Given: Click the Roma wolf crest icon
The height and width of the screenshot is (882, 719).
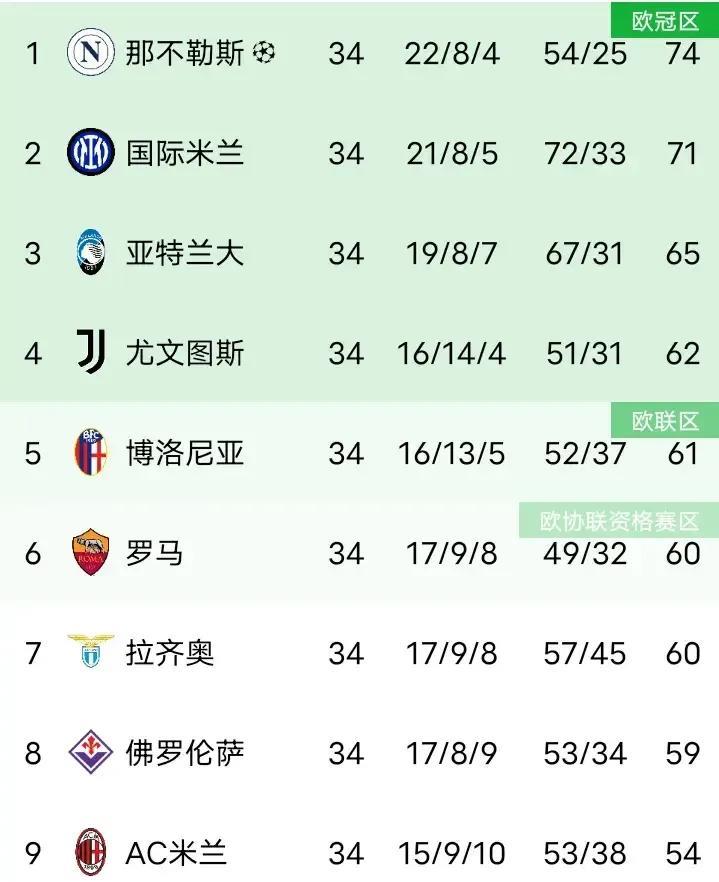Looking at the screenshot, I should point(91,552).
